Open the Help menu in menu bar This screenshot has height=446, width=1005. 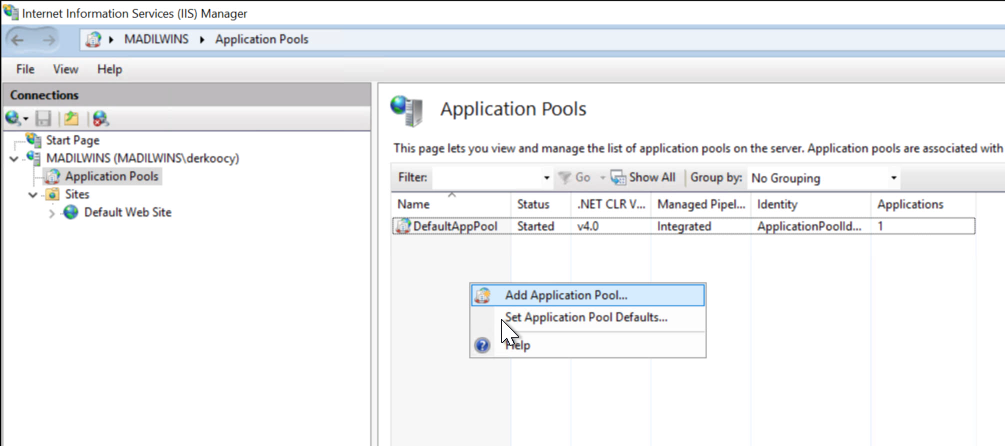tap(110, 69)
